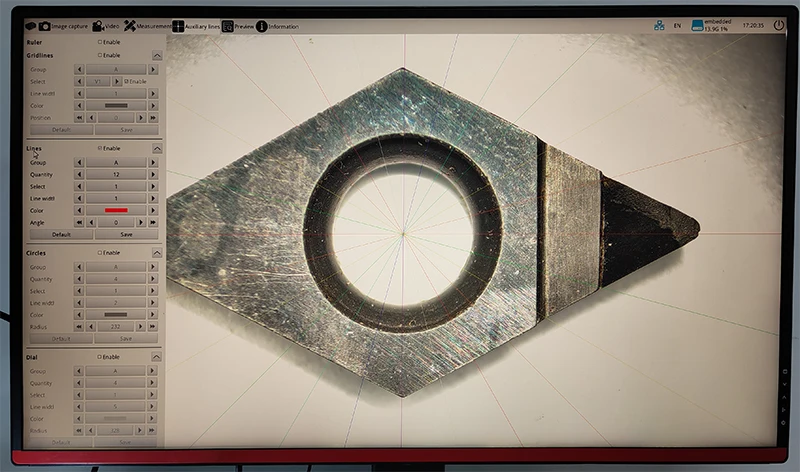
Task: Collapse the Dial section
Action: tap(156, 357)
